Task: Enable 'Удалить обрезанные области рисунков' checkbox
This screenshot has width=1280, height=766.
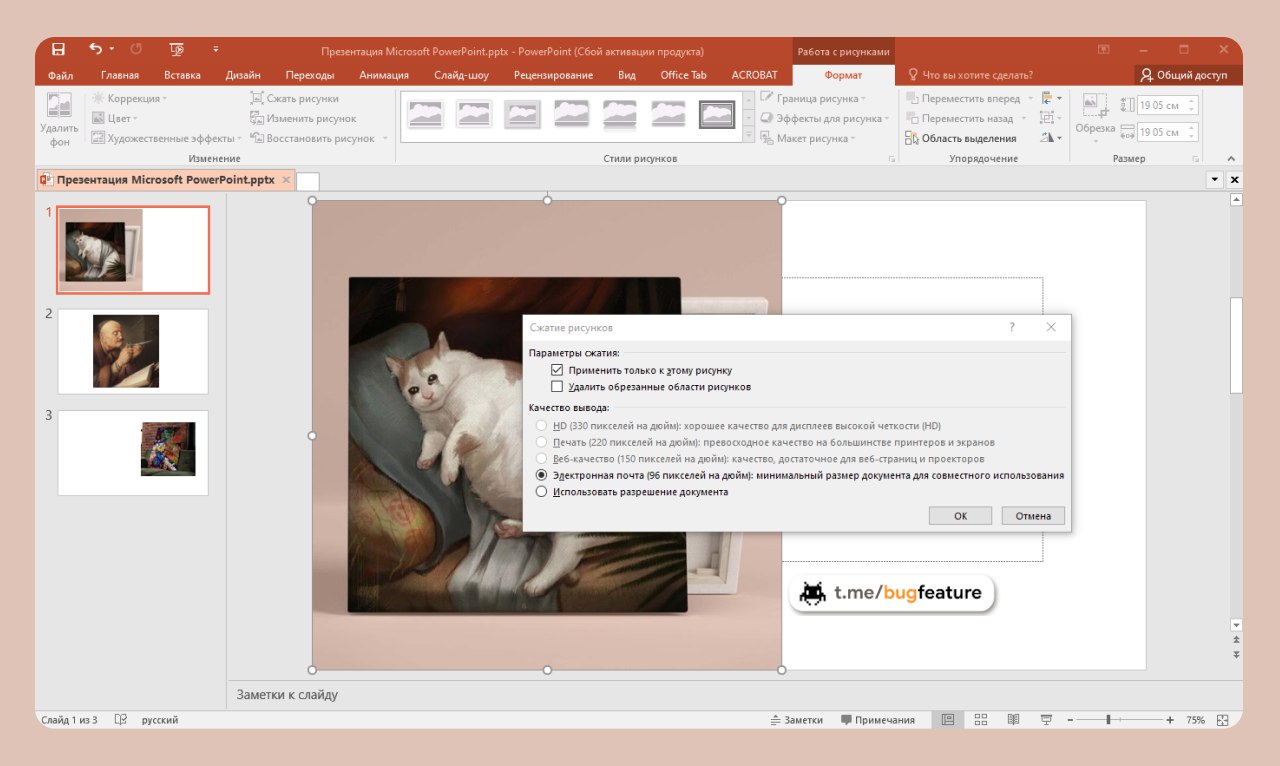Action: [x=557, y=387]
